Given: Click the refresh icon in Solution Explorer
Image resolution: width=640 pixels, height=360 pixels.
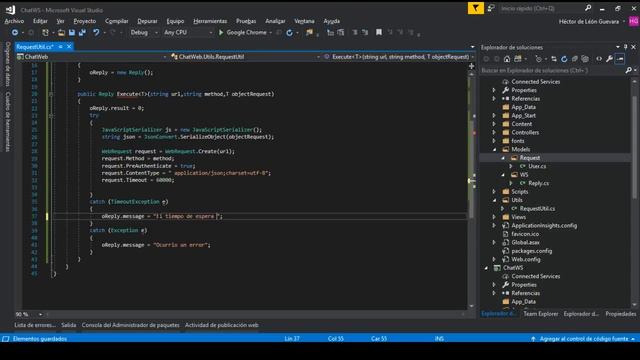Looking at the screenshot, I should point(564,59).
